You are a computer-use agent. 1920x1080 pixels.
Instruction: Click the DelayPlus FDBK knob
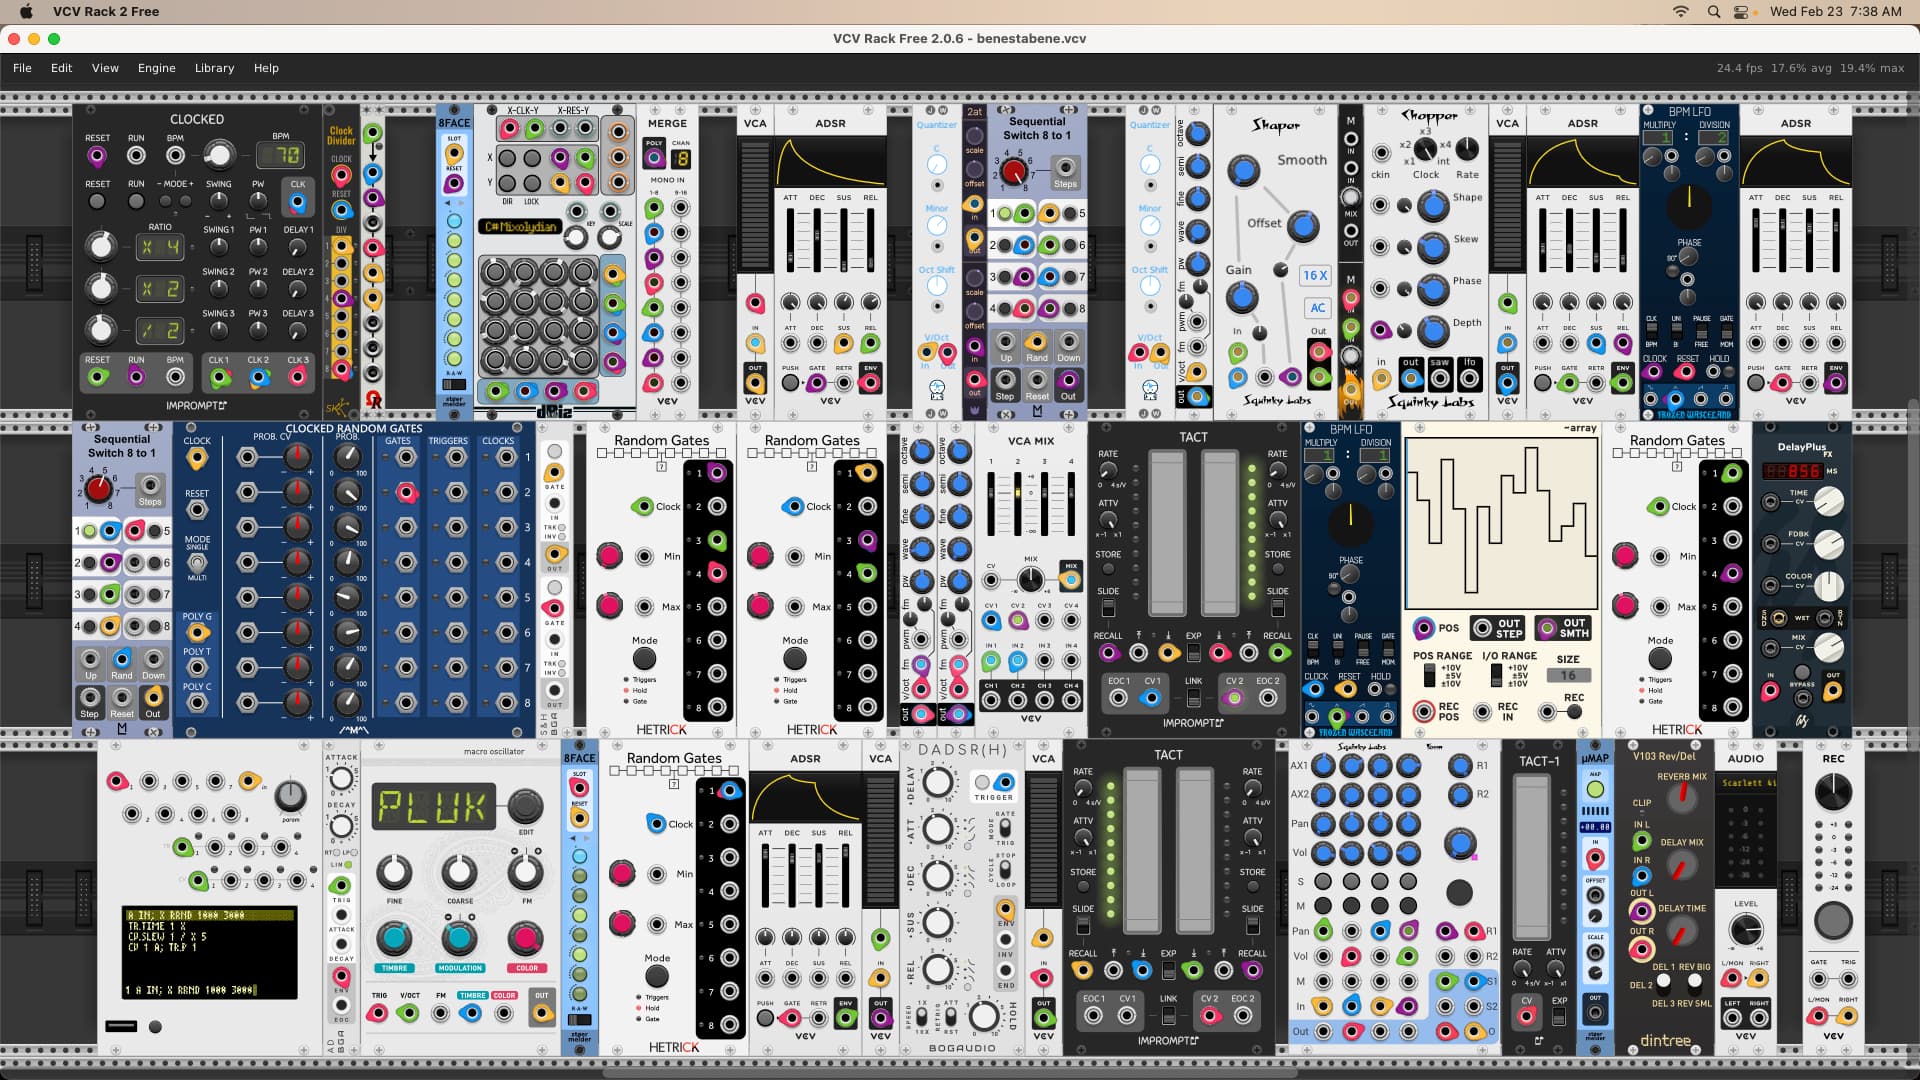[1828, 543]
